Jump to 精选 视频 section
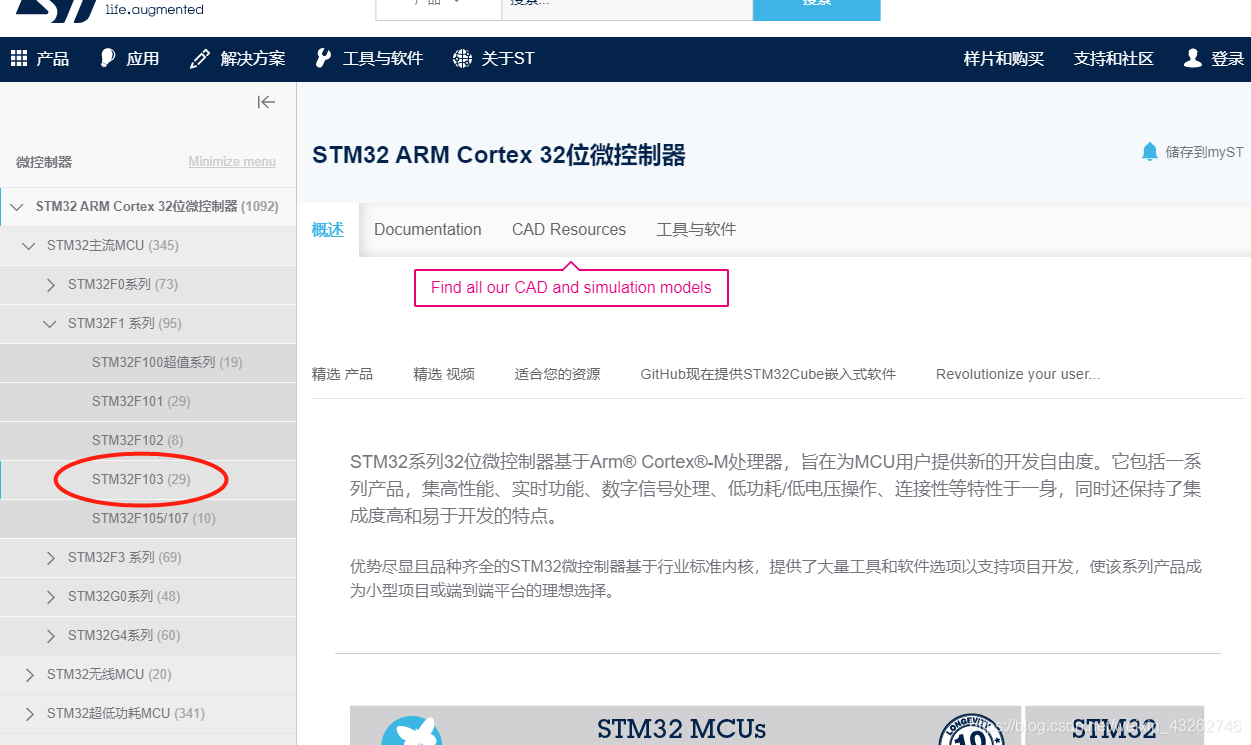 [x=444, y=374]
